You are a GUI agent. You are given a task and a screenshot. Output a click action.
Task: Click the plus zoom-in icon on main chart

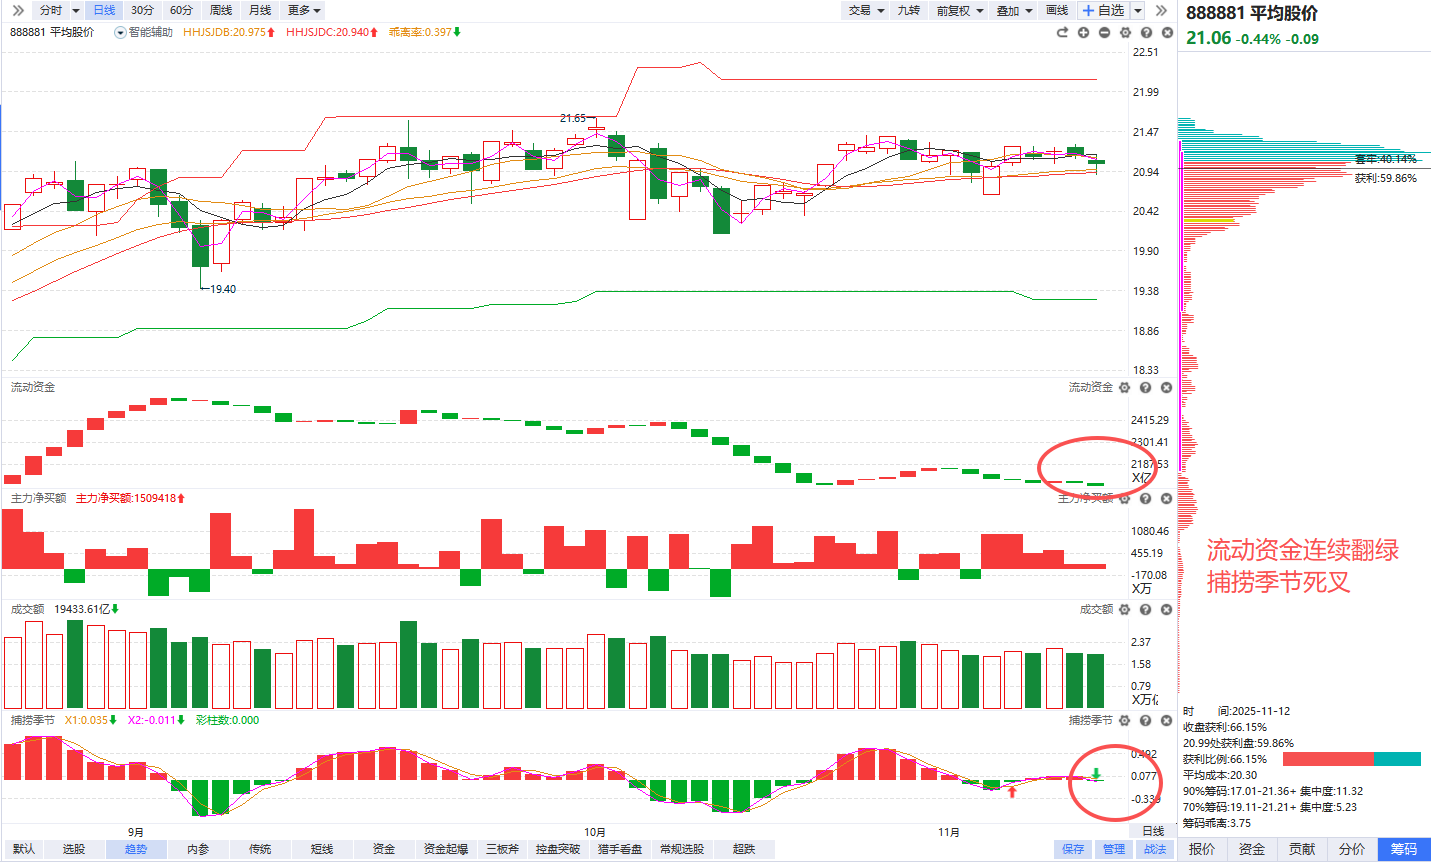click(x=1083, y=32)
